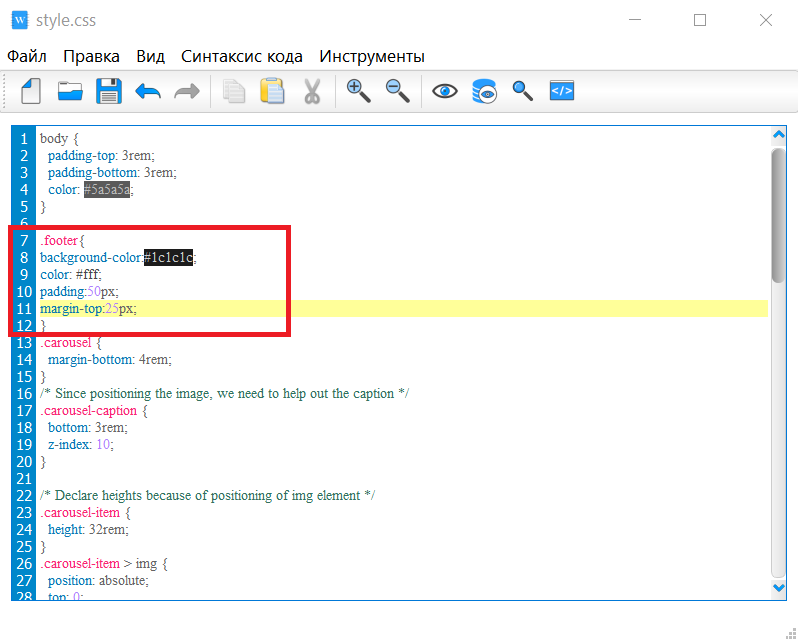Save the file with the floppy disk icon
798x640 pixels.
pyautogui.click(x=109, y=92)
